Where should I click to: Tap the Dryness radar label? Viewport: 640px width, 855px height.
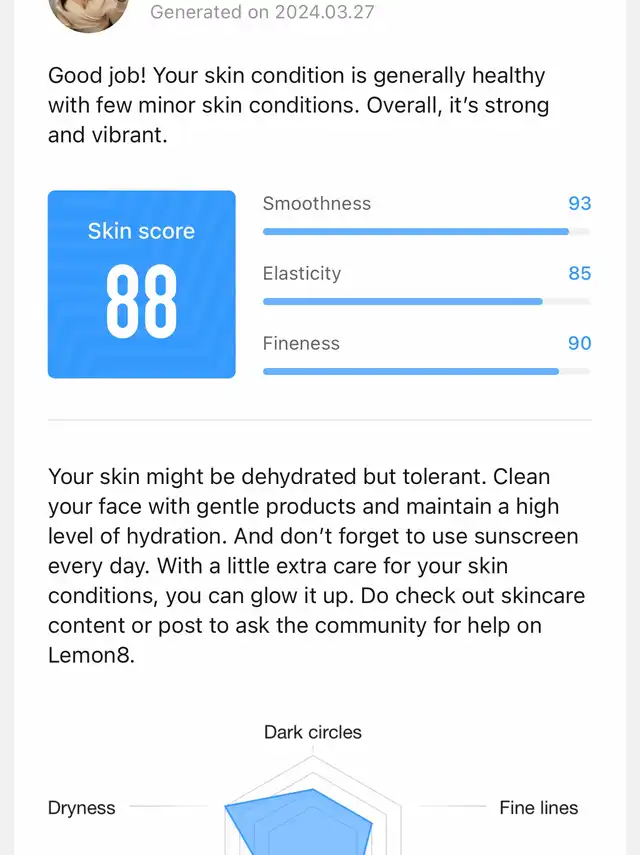pyautogui.click(x=82, y=808)
